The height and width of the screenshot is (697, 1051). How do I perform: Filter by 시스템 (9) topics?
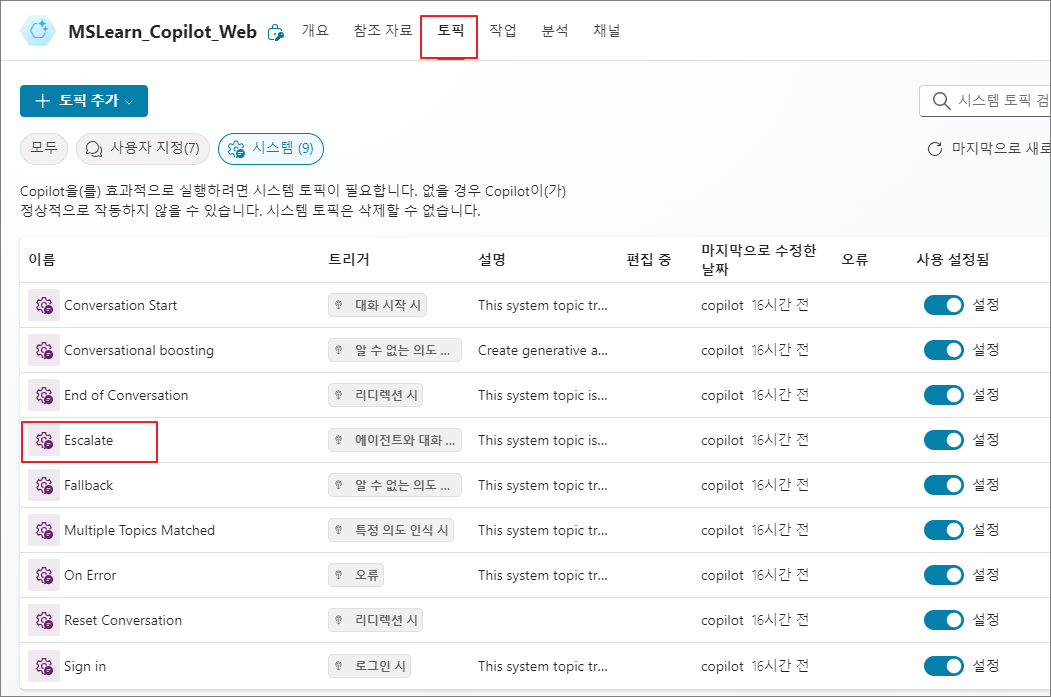tap(271, 148)
